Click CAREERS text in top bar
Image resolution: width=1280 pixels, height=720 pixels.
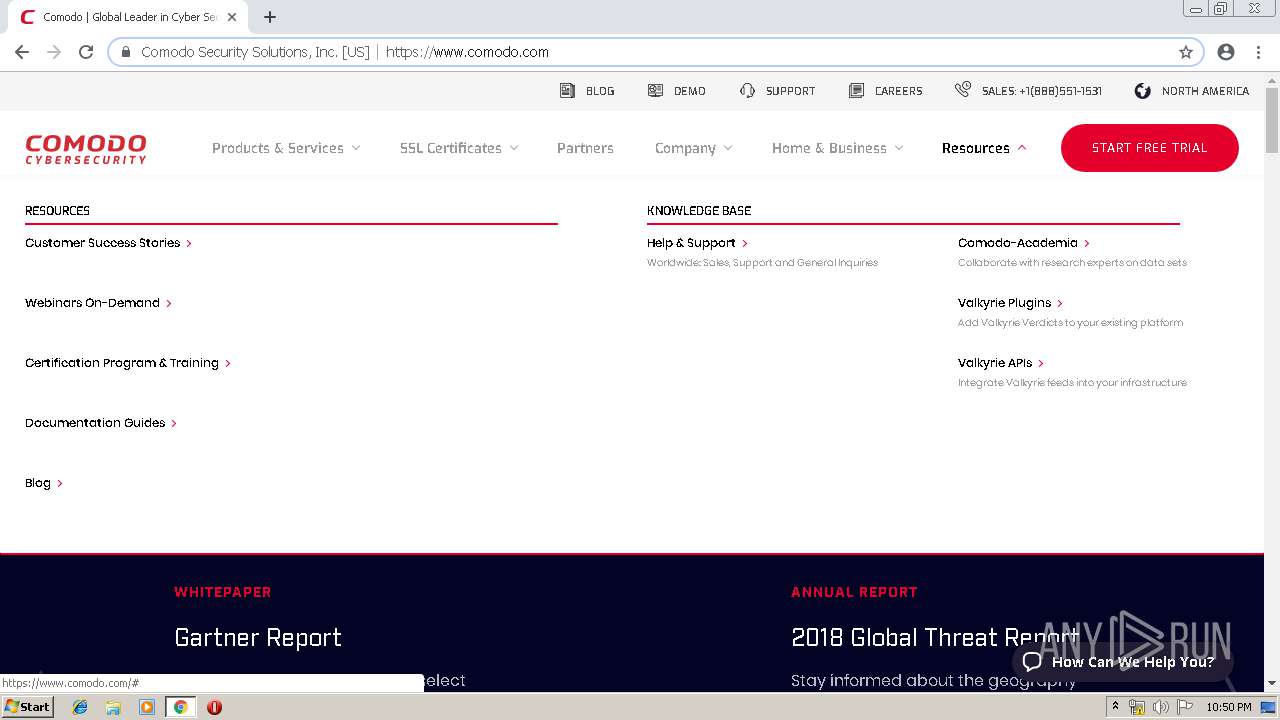[899, 91]
